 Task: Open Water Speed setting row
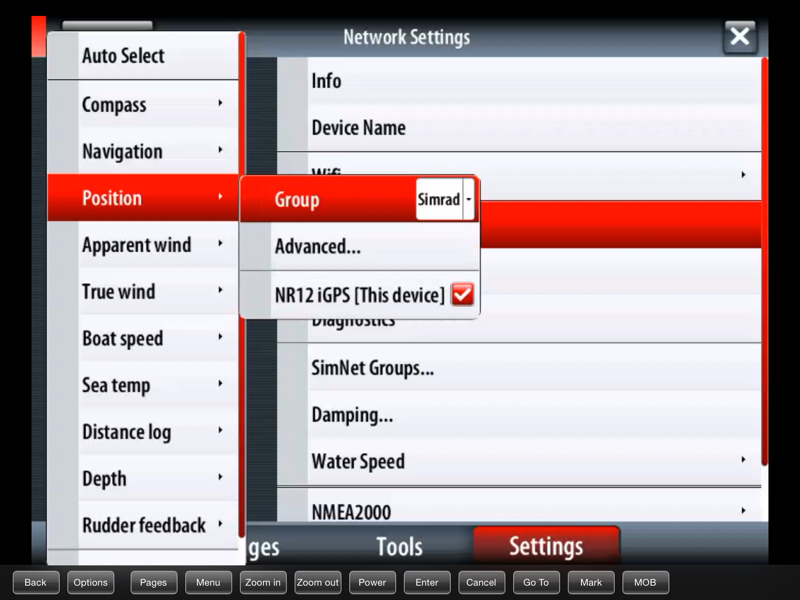click(x=519, y=462)
